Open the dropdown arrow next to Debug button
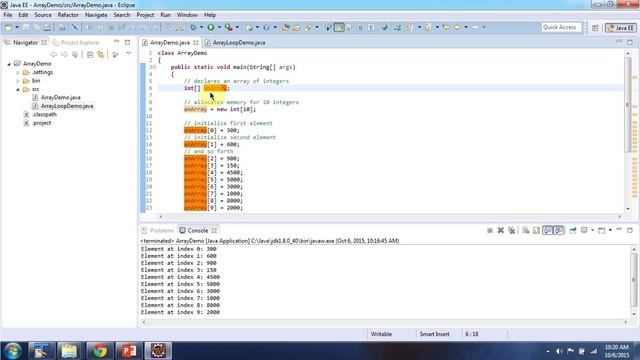 pyautogui.click(x=201, y=27)
